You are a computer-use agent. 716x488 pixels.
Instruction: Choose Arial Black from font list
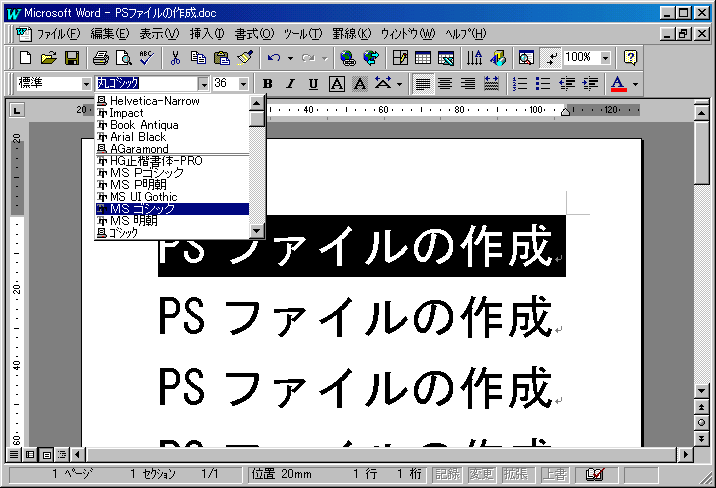click(173, 137)
